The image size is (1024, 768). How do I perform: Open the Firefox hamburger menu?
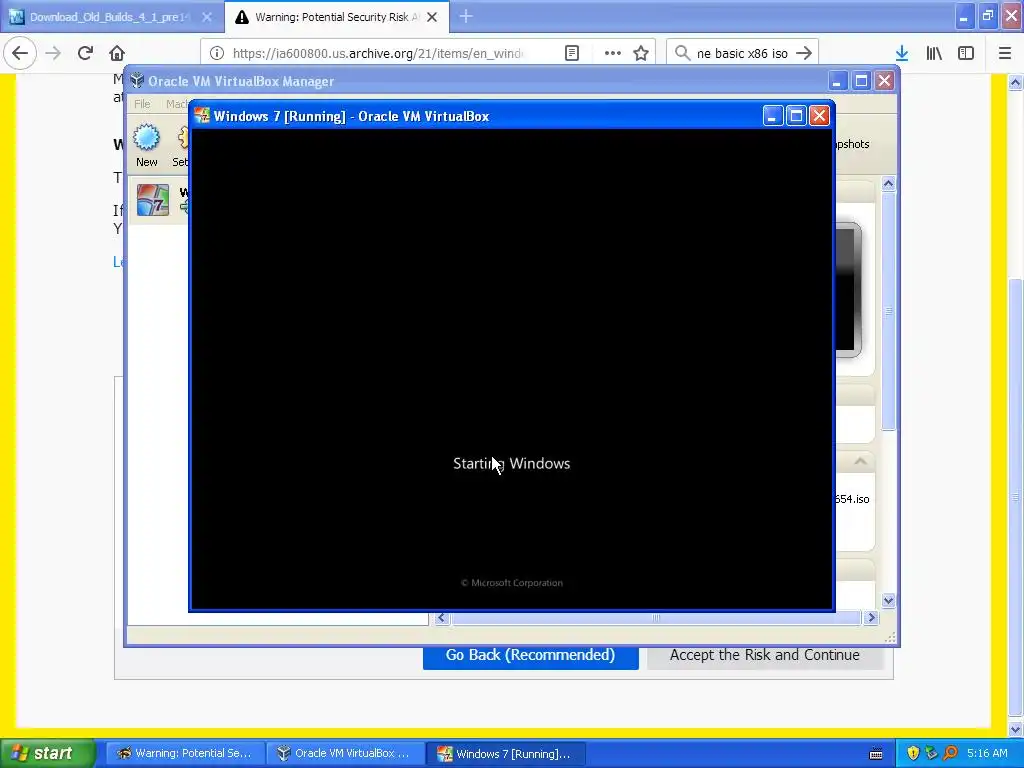pos(1005,53)
